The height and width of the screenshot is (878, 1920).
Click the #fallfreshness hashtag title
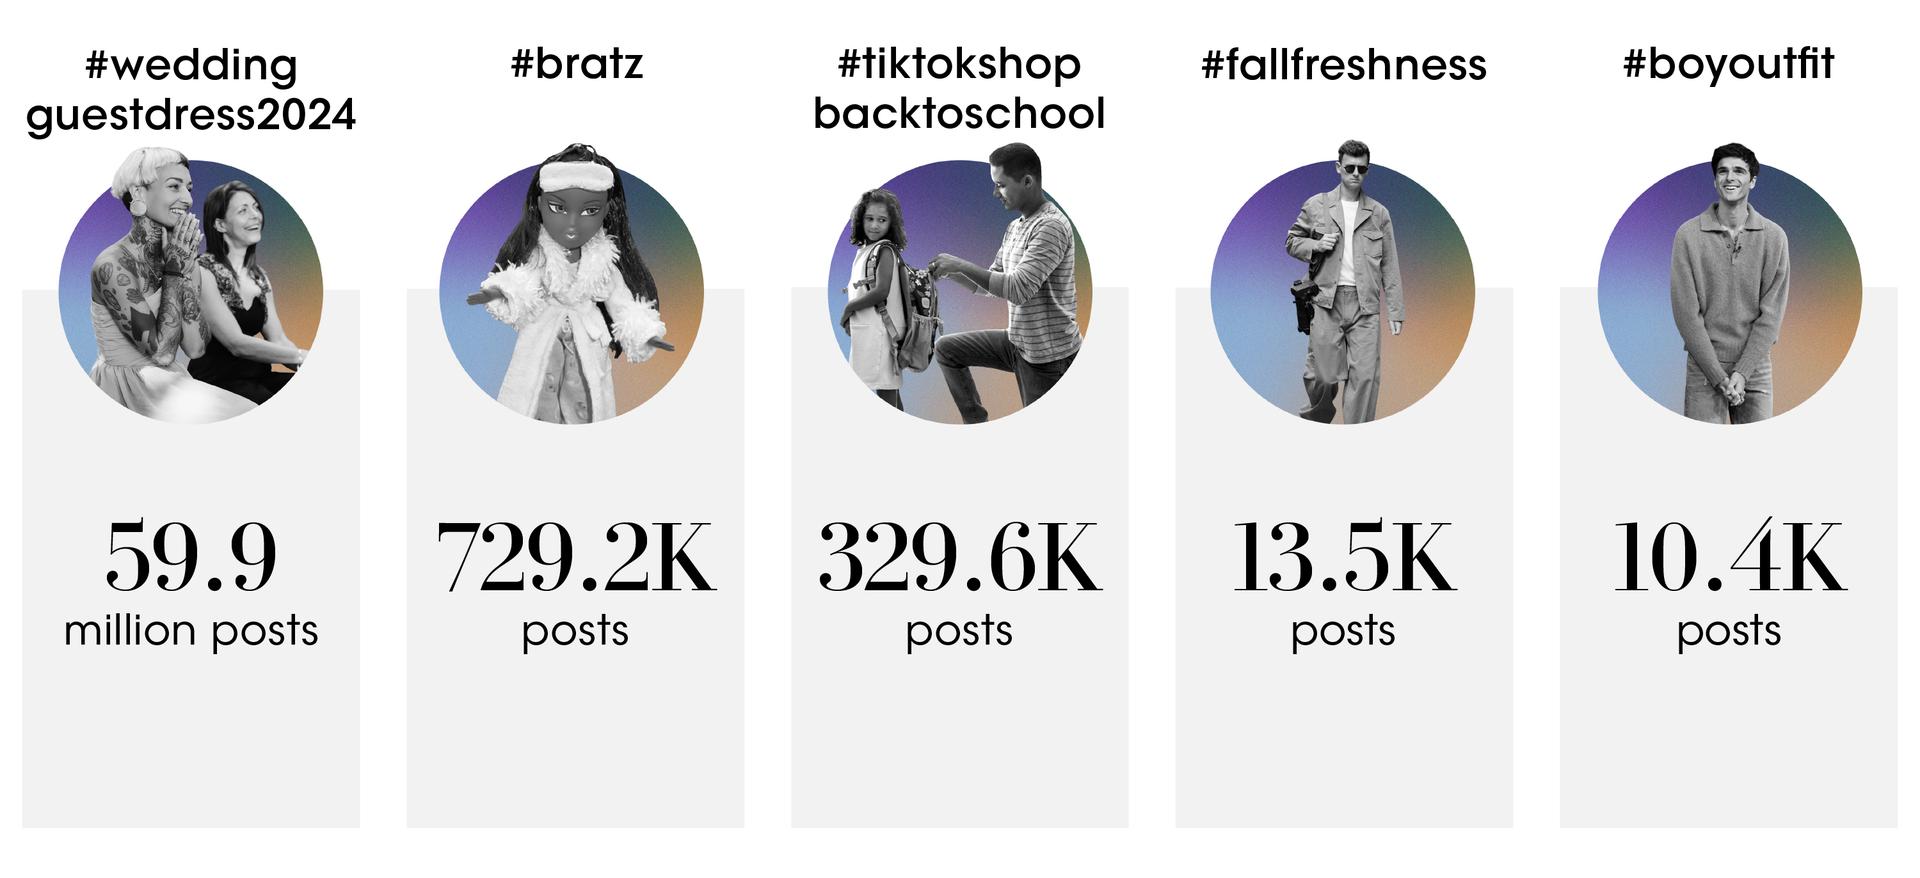point(1343,64)
